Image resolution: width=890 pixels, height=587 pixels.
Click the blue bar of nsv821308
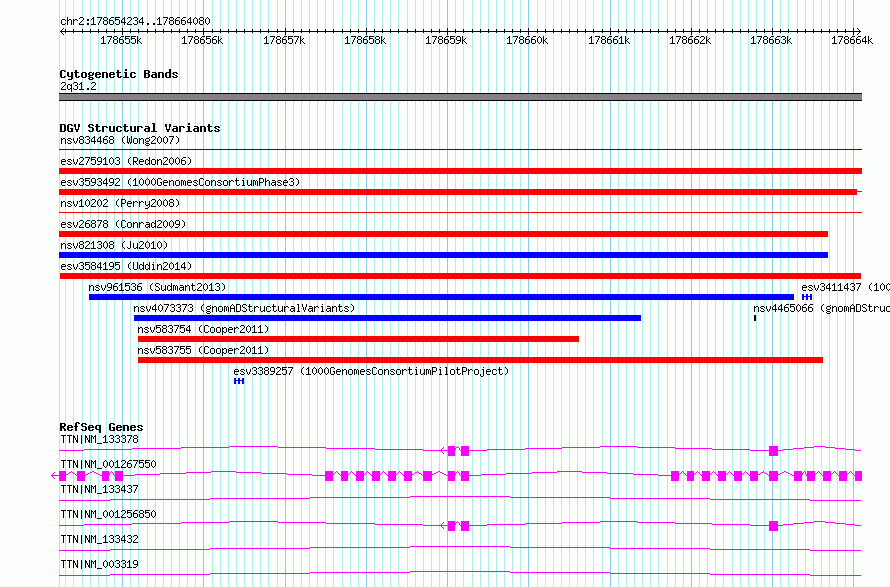(x=443, y=255)
